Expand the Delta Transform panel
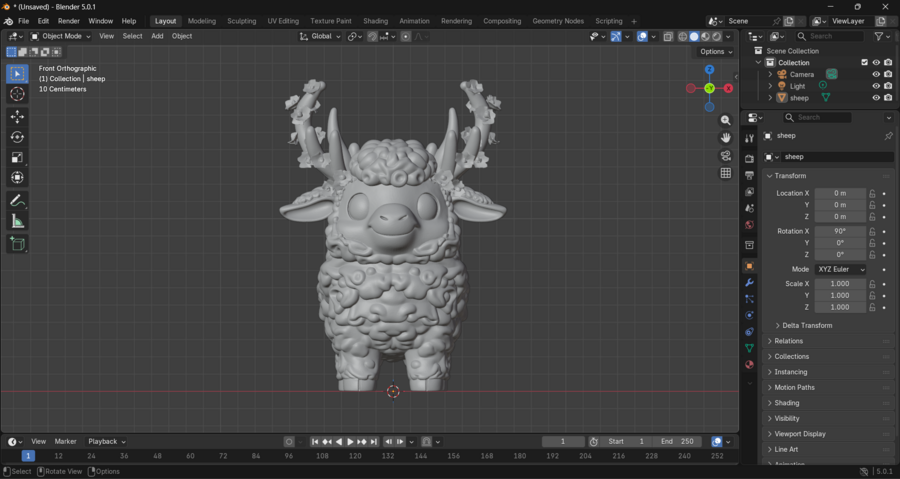The width and height of the screenshot is (900, 479). (x=808, y=325)
